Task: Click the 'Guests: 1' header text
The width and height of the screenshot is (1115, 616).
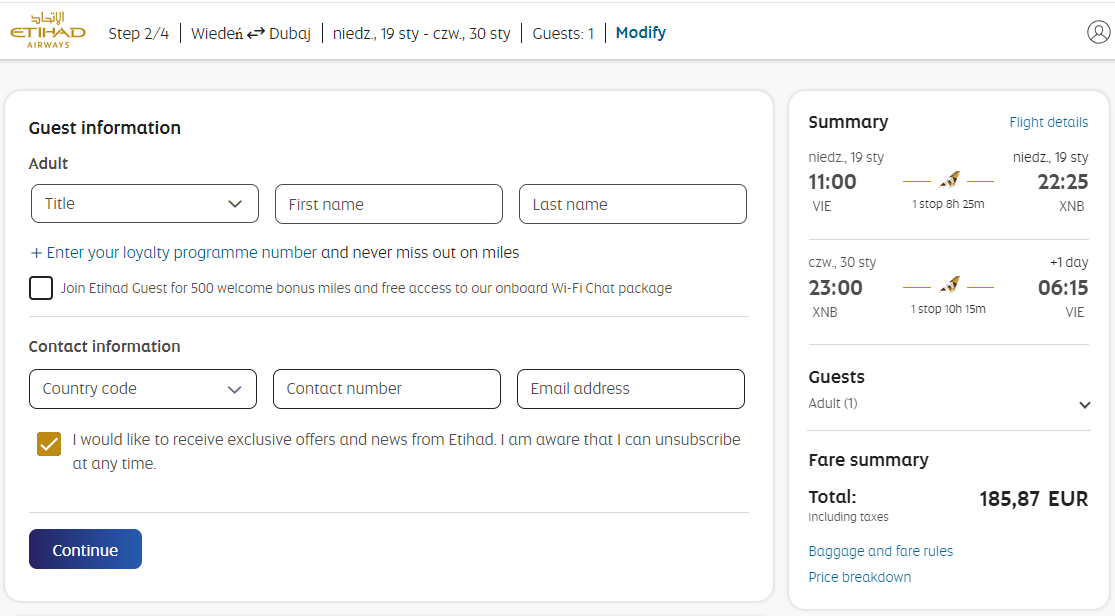Action: pyautogui.click(x=563, y=33)
